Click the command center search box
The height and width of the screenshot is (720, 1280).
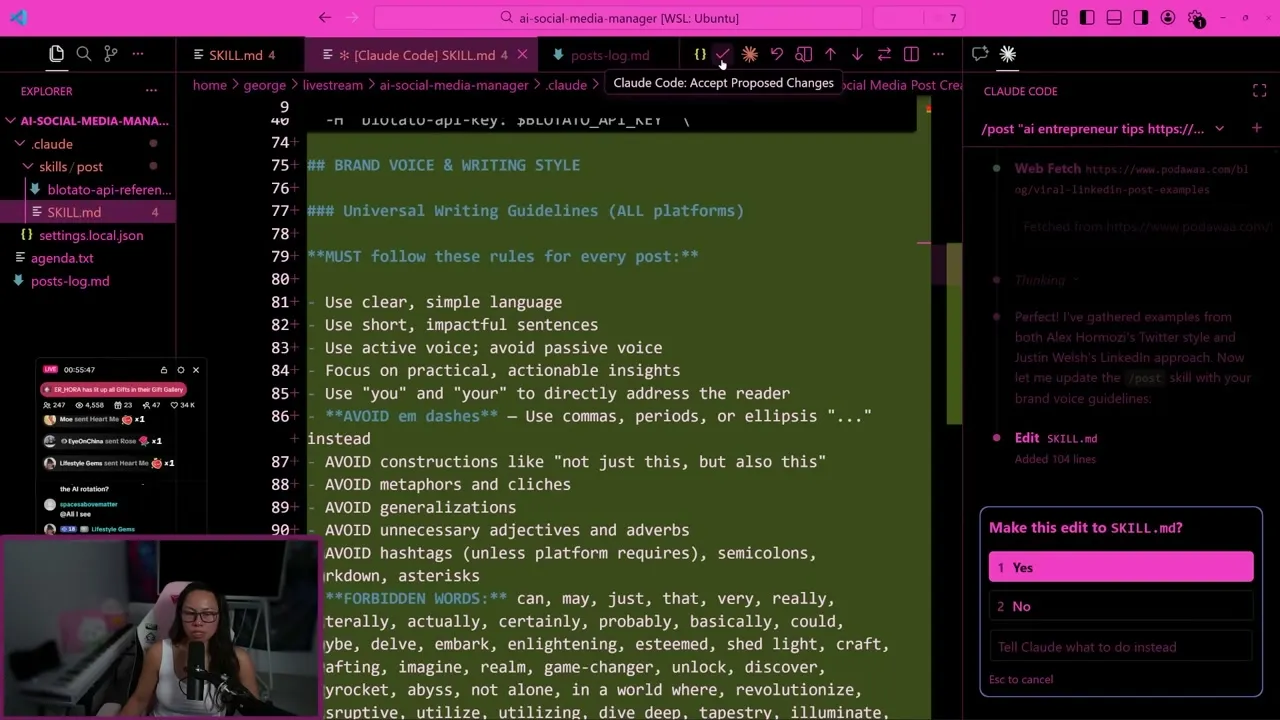click(x=618, y=18)
